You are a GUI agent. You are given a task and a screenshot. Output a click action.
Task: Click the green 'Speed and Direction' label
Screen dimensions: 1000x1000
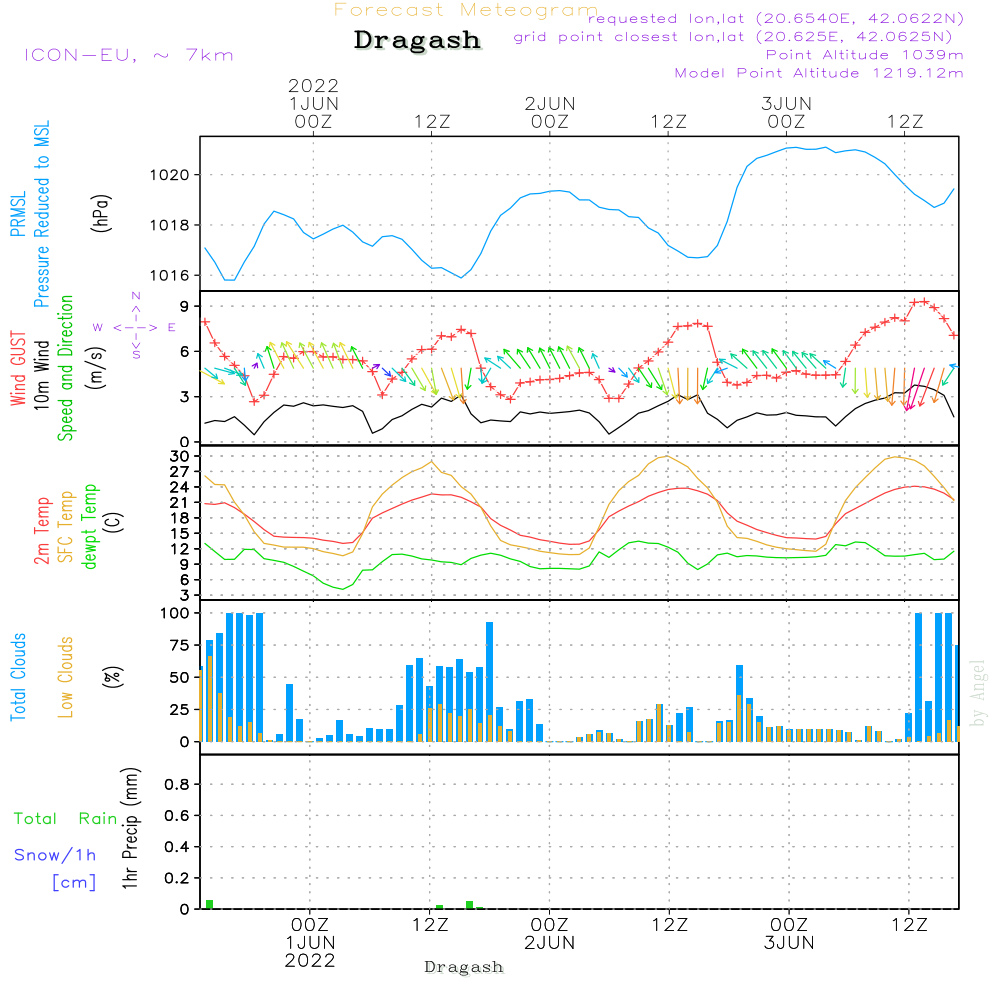(65, 368)
